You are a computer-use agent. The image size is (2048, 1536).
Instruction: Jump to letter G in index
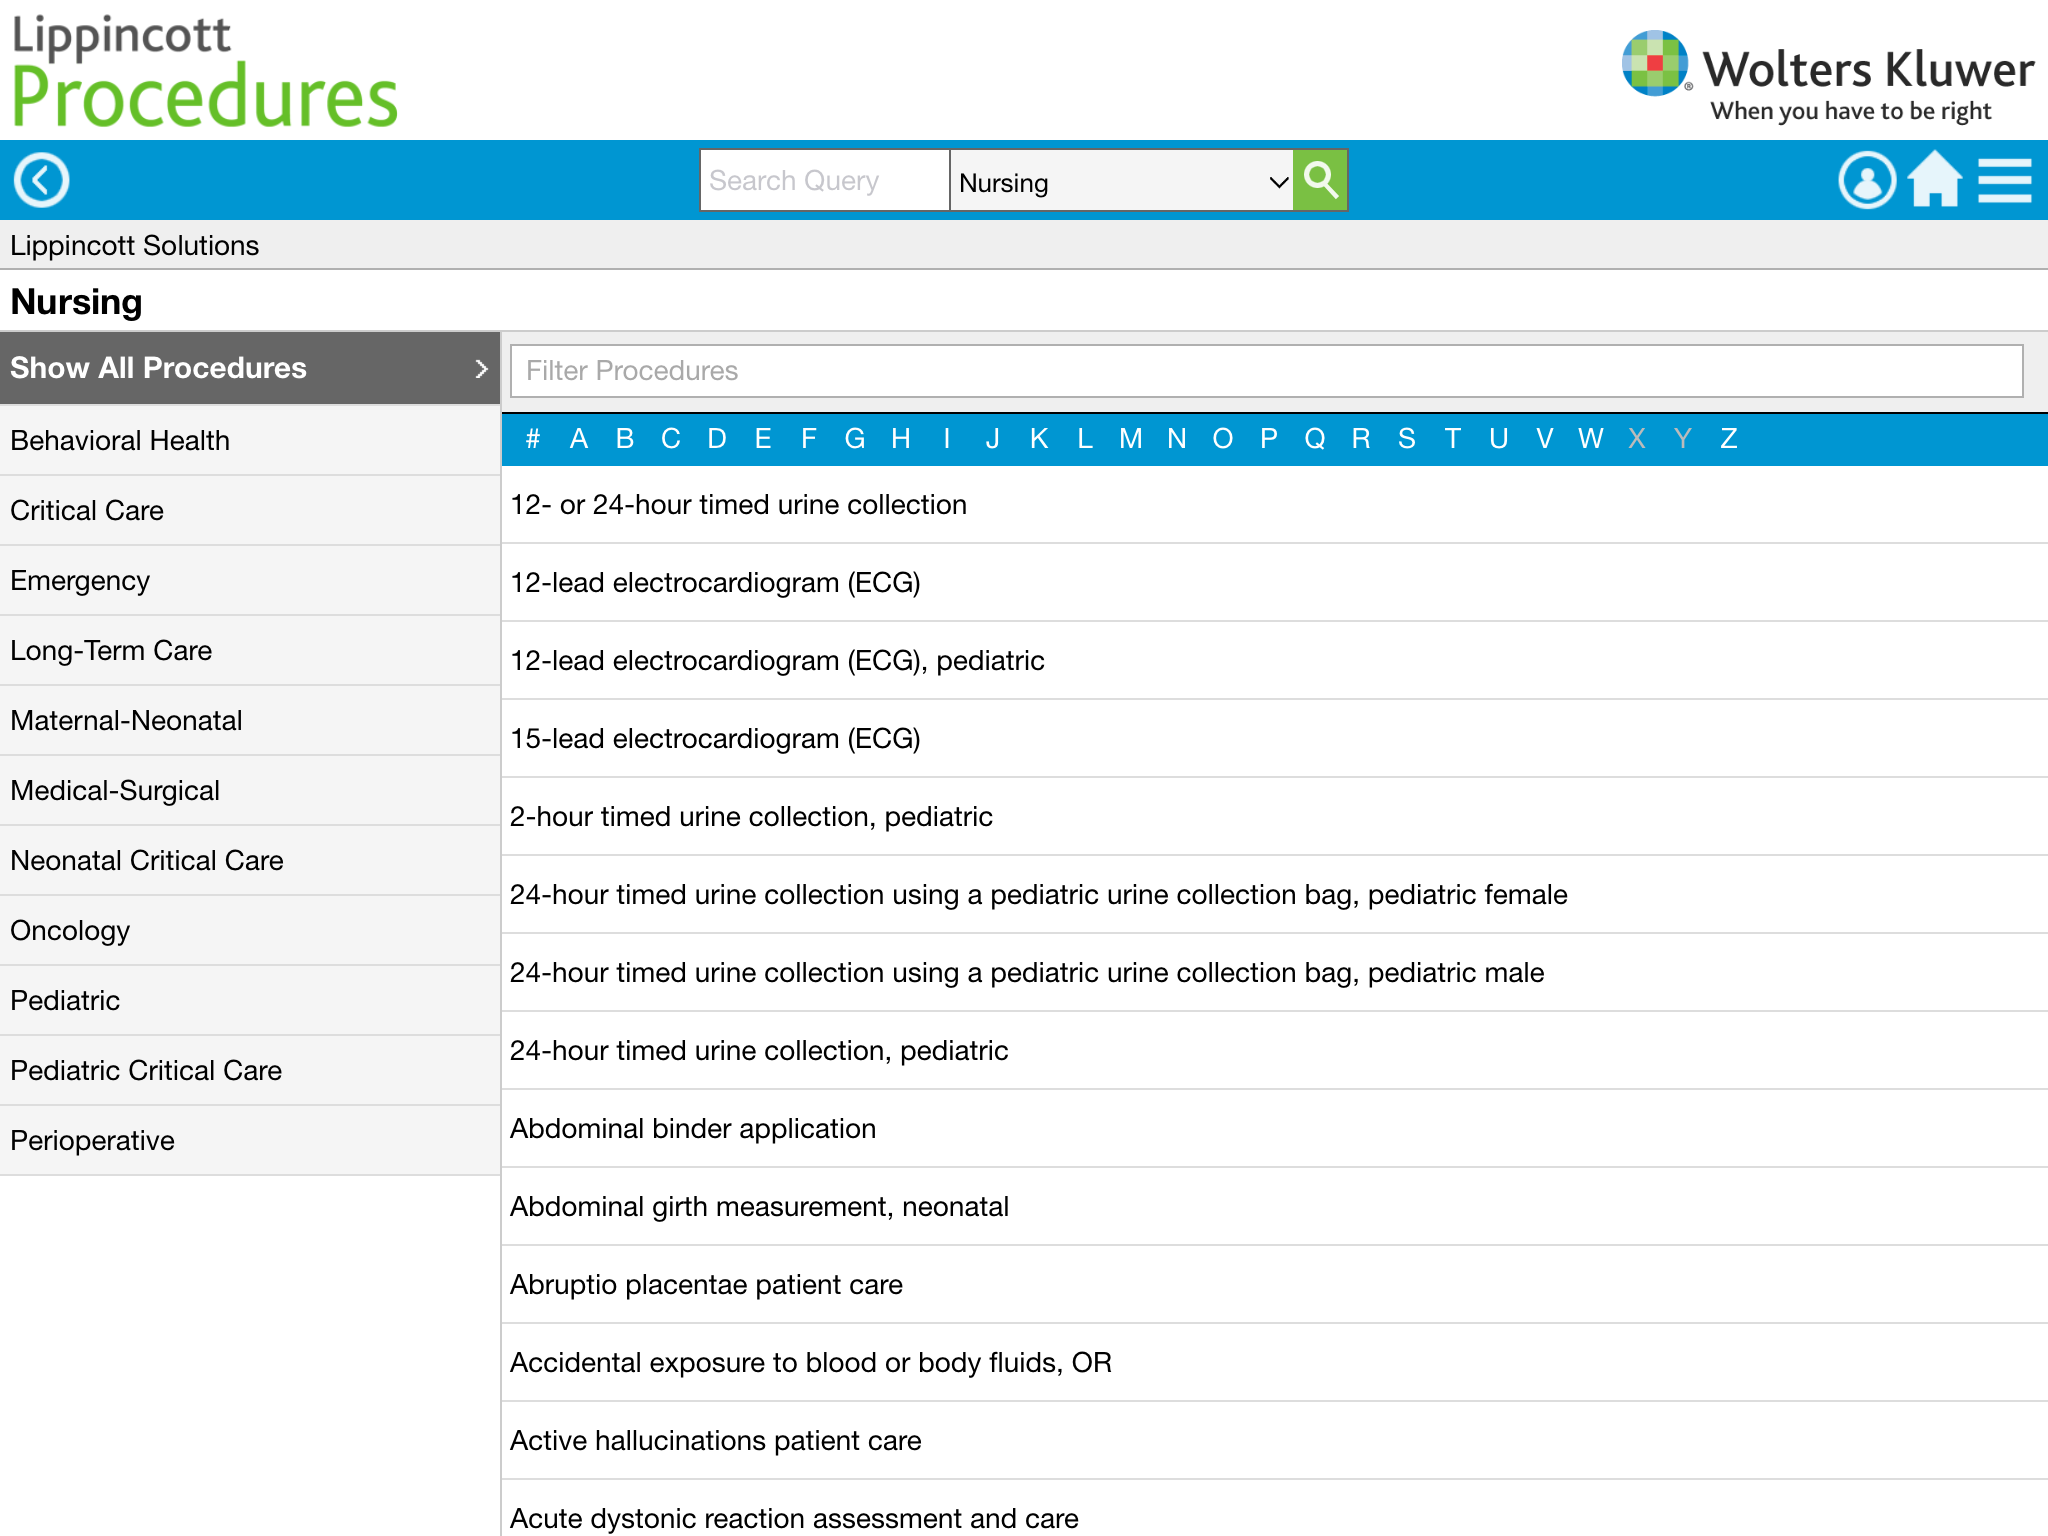(x=855, y=438)
